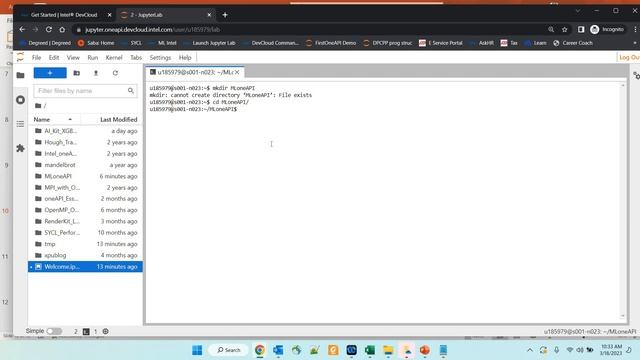640x360 pixels.
Task: Open Running Terminals and Kernels sidebar icon
Action: tap(20, 100)
